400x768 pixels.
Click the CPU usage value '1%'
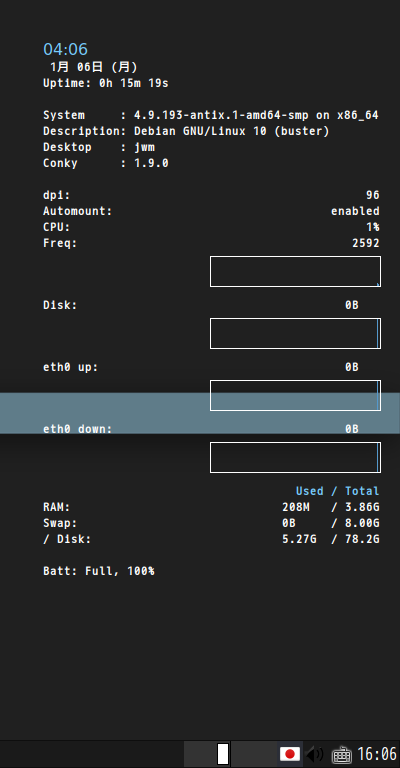[x=374, y=227]
